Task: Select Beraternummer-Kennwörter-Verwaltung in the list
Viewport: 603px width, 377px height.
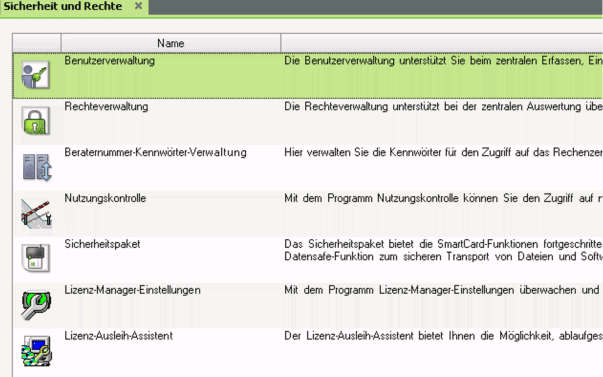Action: coord(155,152)
